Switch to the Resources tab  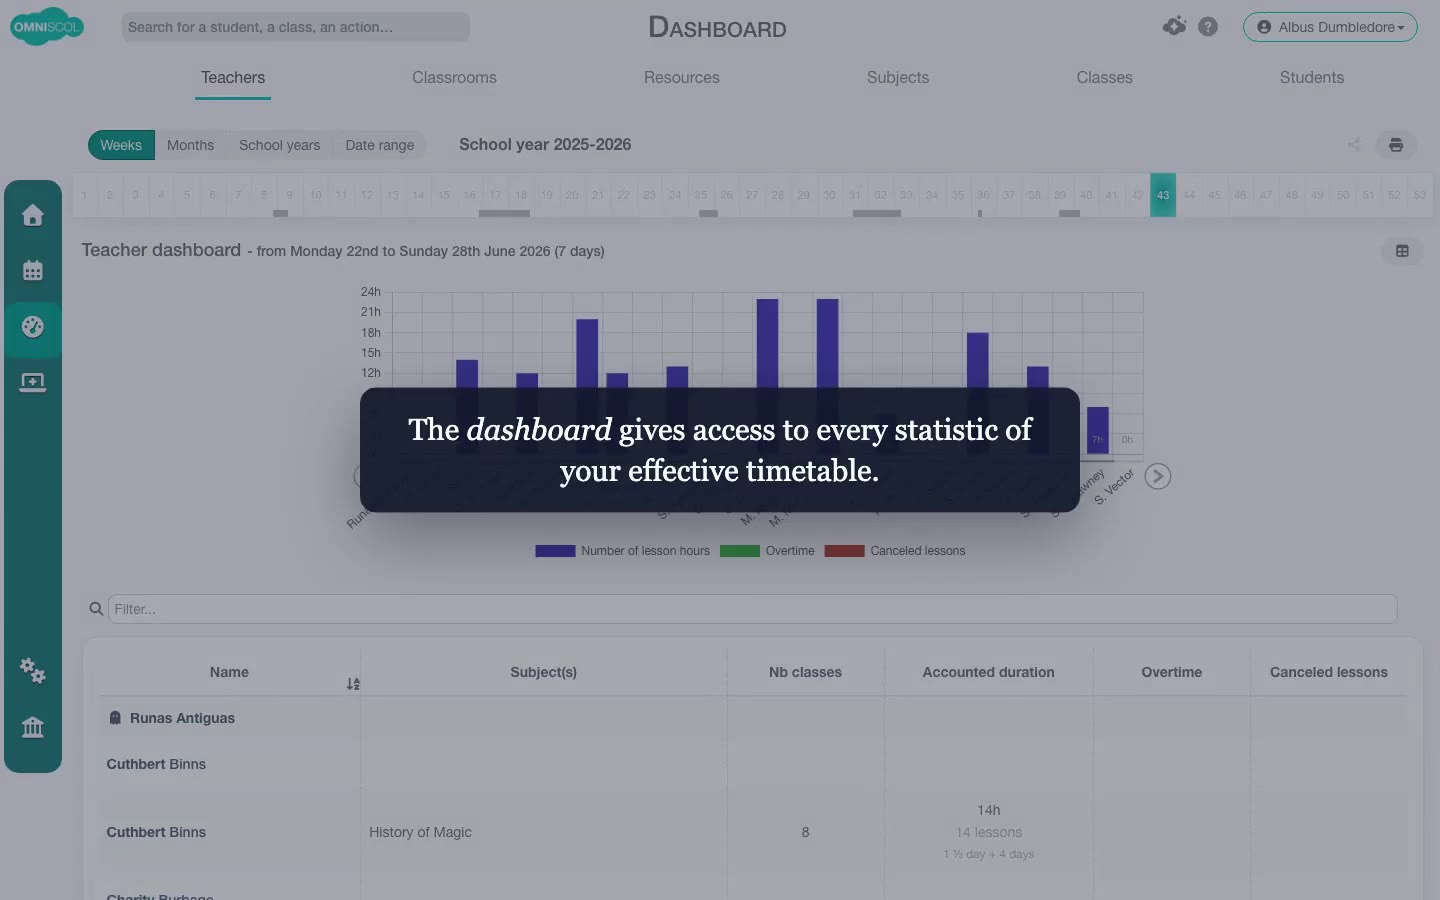coord(682,78)
